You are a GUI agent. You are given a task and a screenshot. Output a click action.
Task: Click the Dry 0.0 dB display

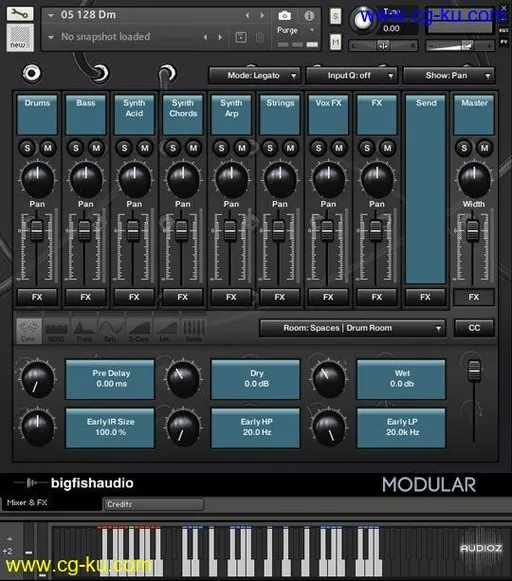tap(256, 379)
